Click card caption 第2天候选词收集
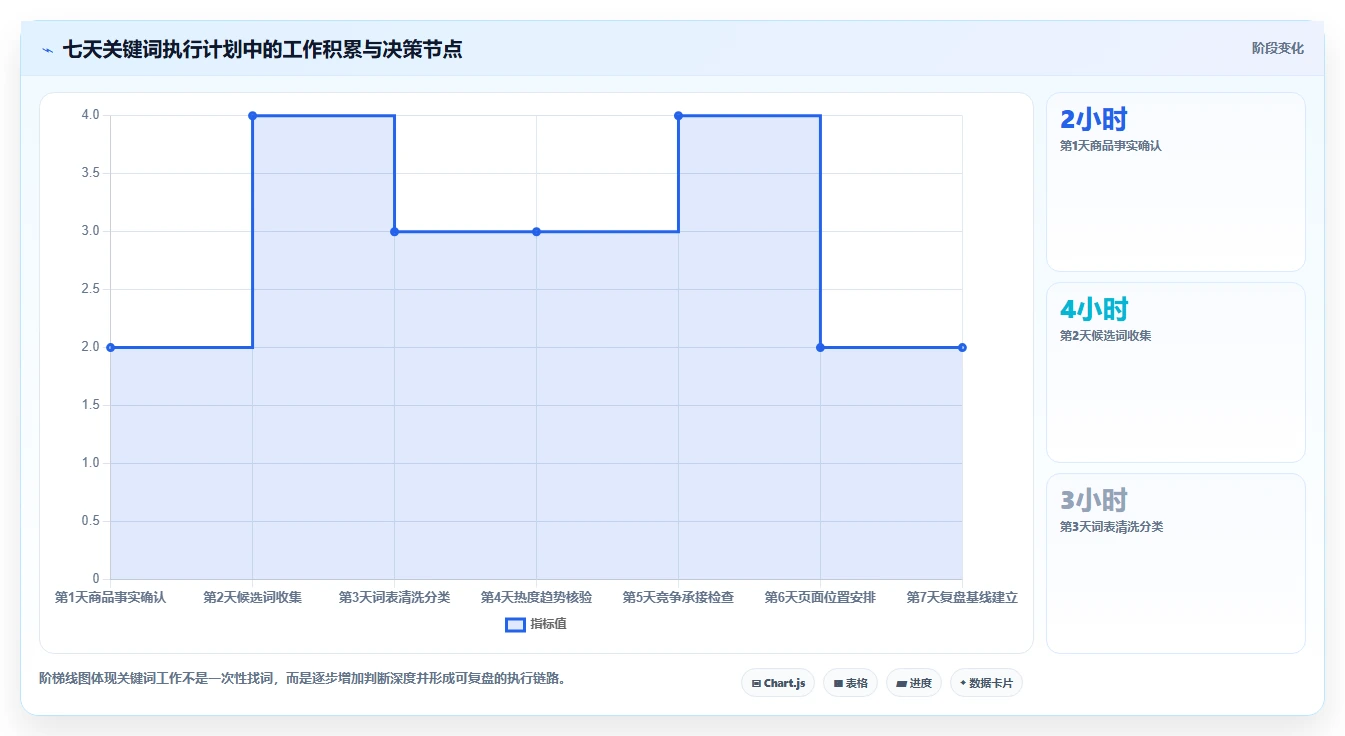Screen dimensions: 1345x736 (1105, 335)
